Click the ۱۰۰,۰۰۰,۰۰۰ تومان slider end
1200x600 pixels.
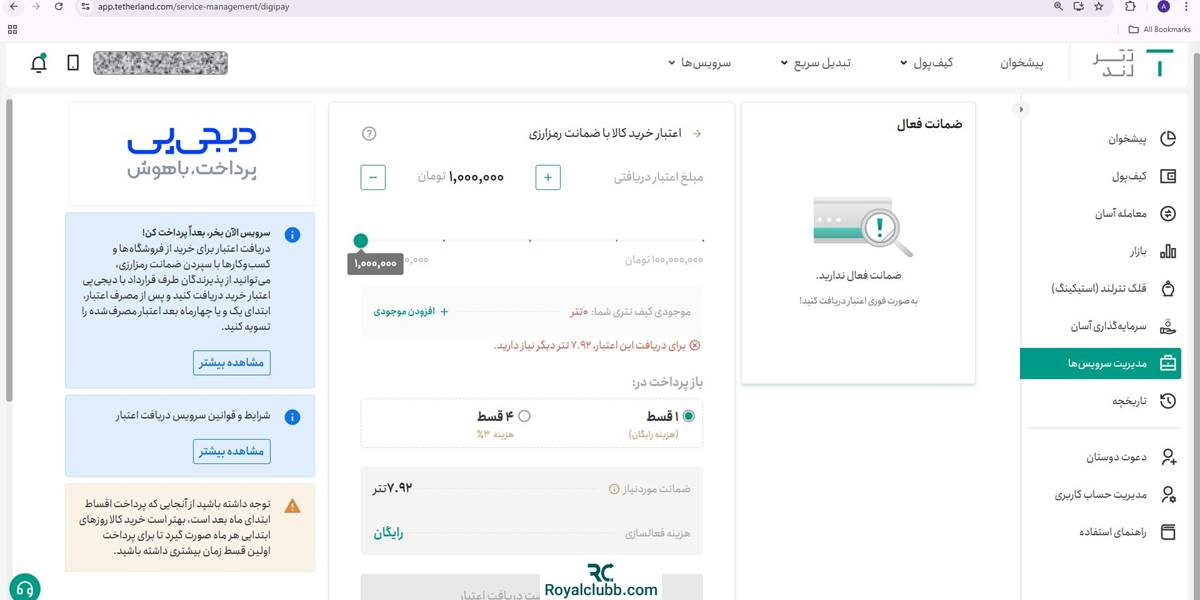point(665,260)
